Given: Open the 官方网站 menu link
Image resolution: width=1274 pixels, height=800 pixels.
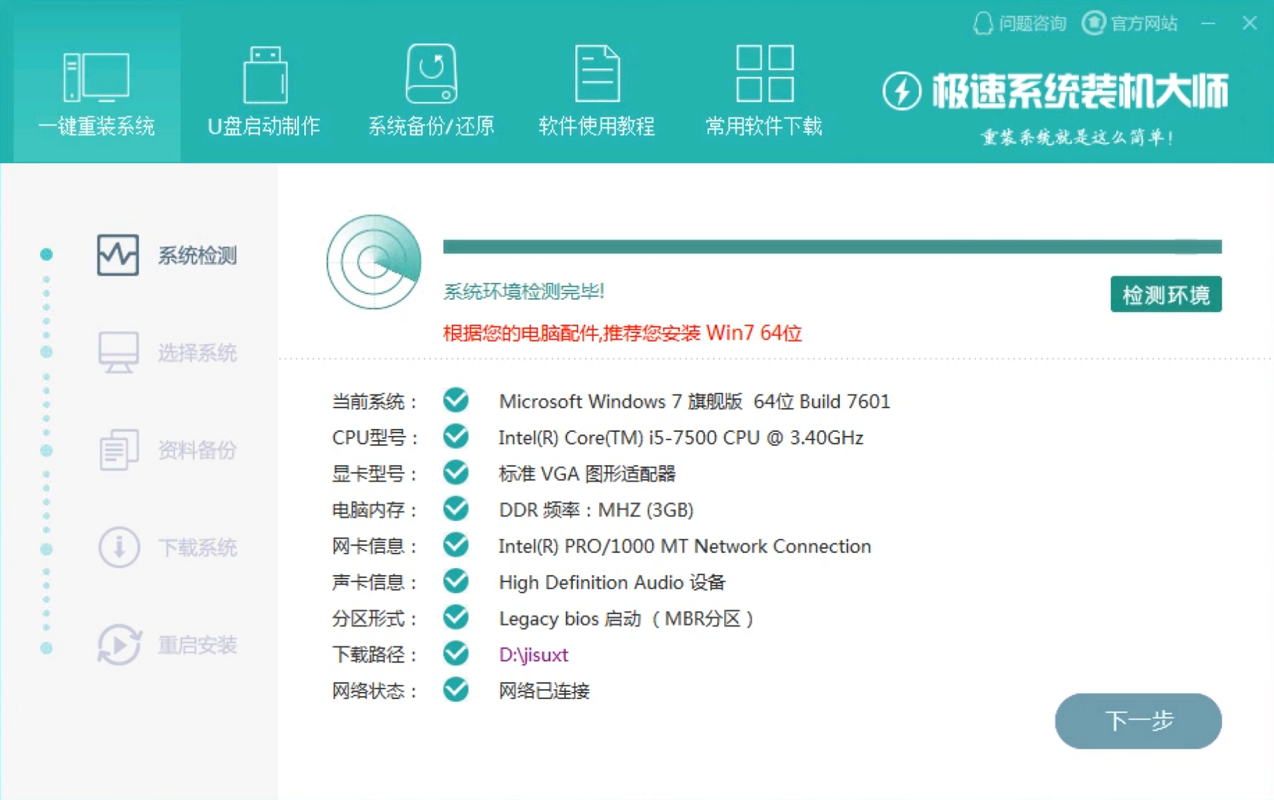Looking at the screenshot, I should point(1131,23).
